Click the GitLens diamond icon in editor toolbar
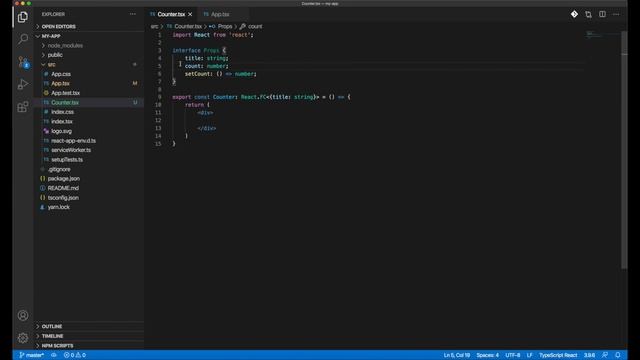 pyautogui.click(x=574, y=14)
